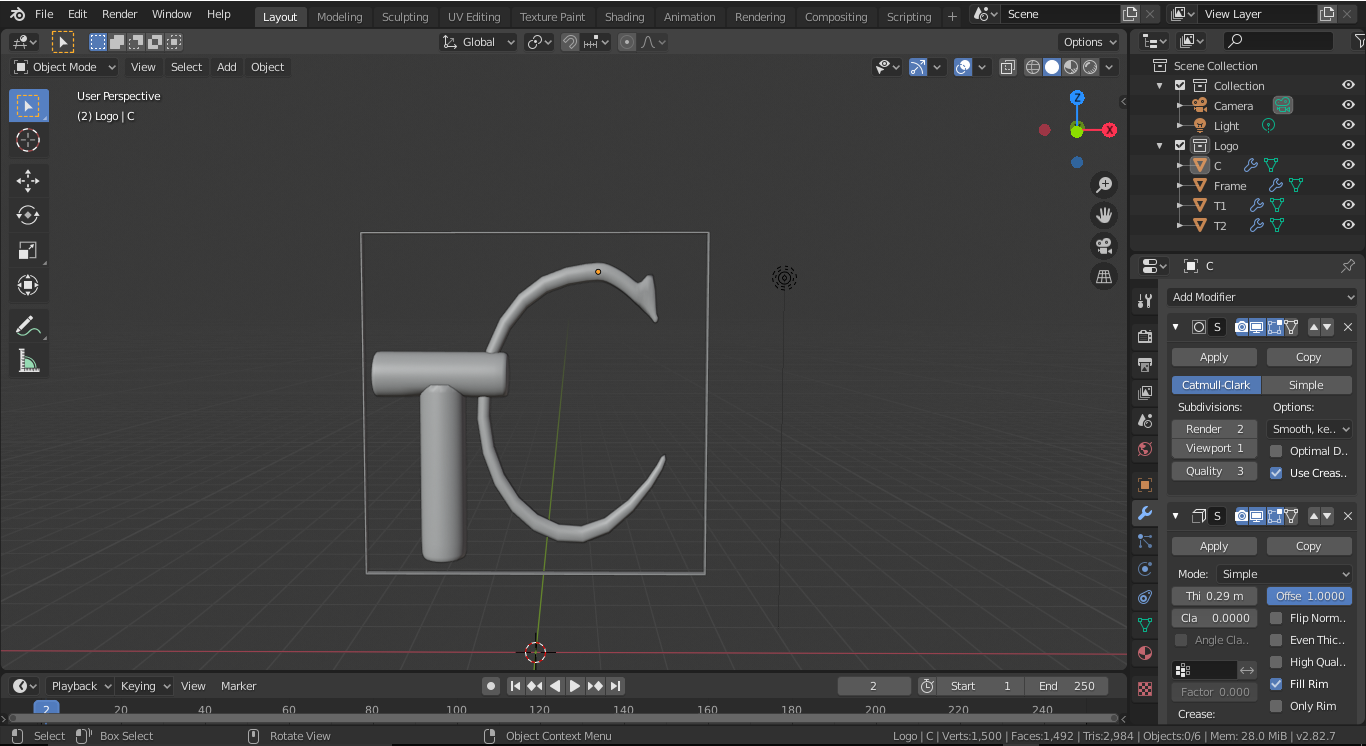The image size is (1366, 746).
Task: Switch to the UV Editing workspace tab
Action: coord(474,16)
